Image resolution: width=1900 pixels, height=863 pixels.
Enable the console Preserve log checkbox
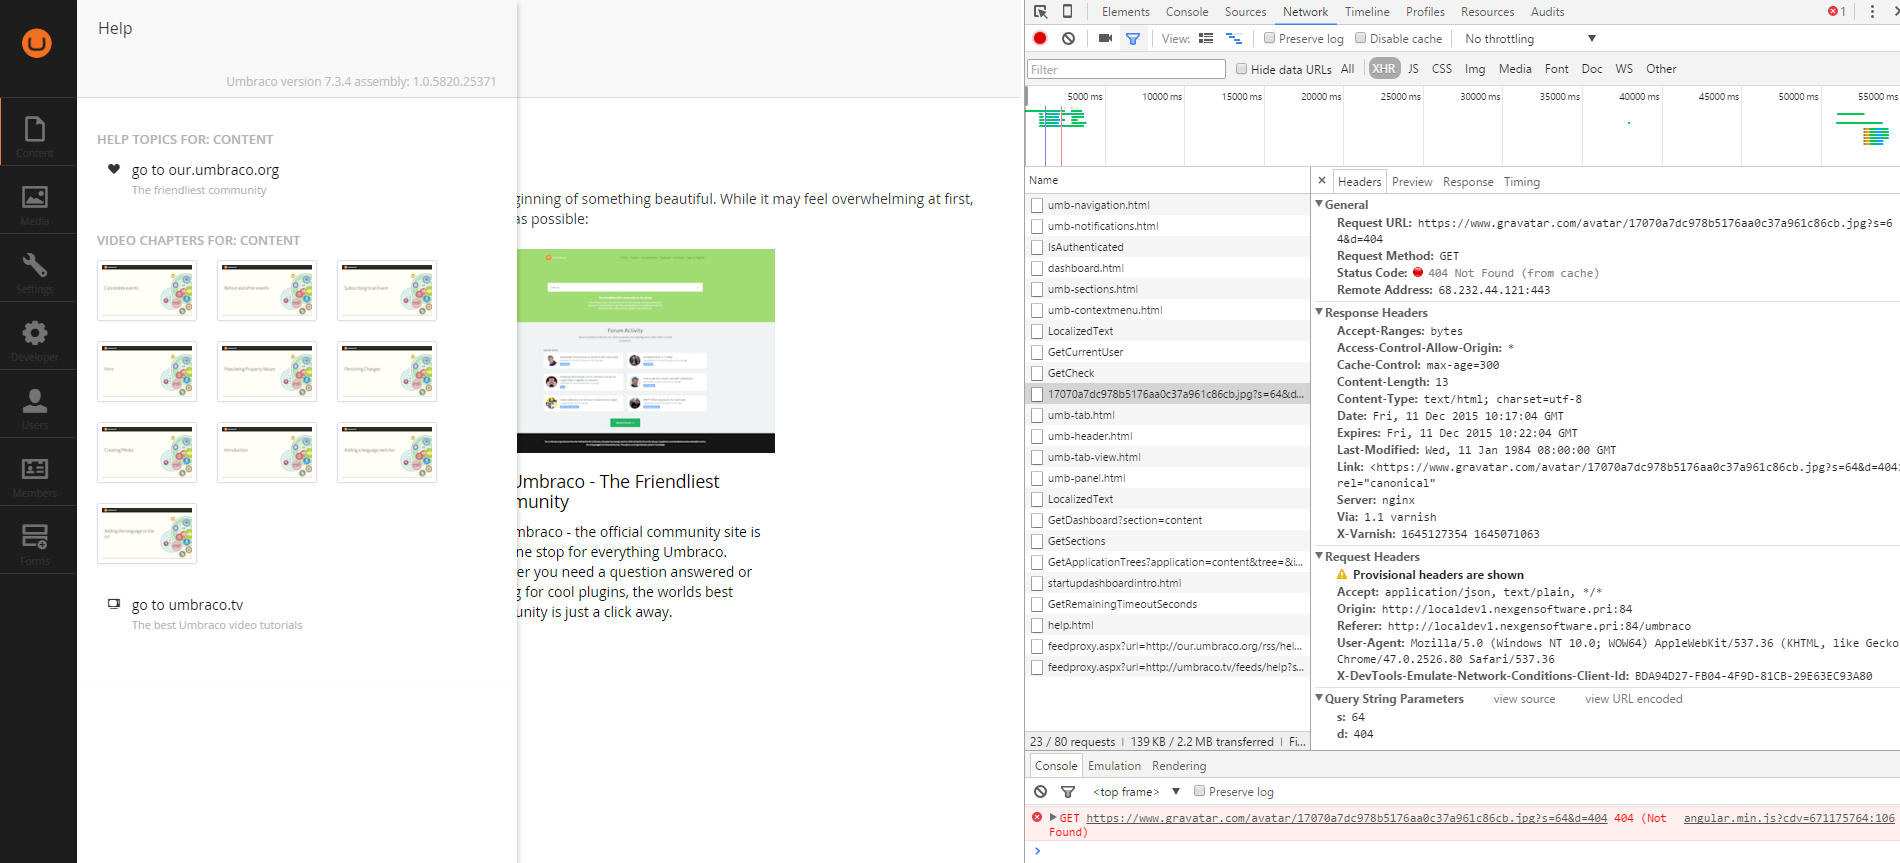tap(1199, 791)
